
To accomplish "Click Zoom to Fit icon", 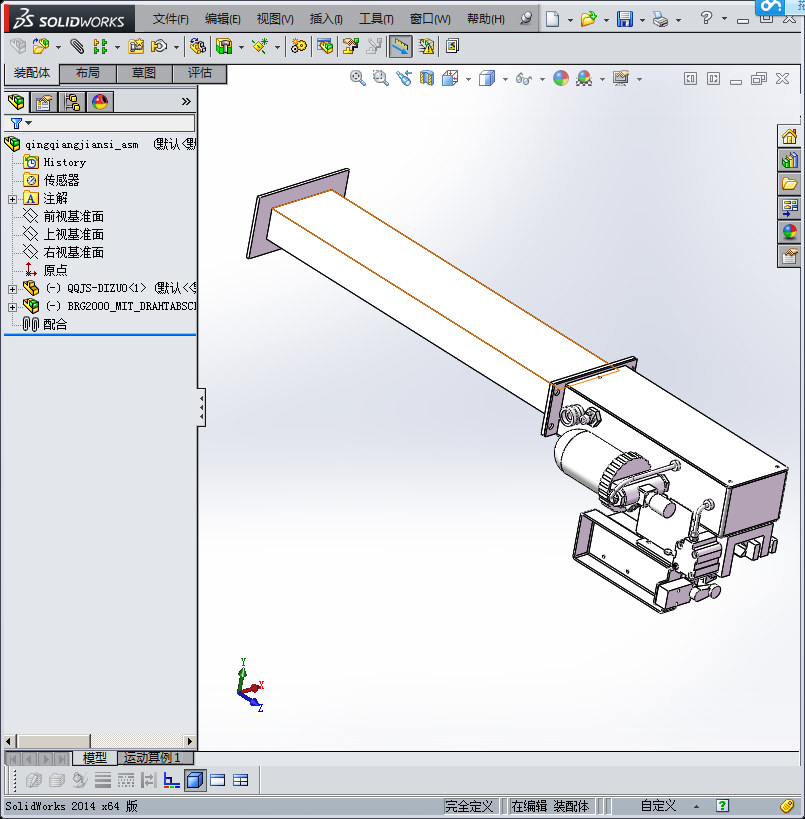I will click(357, 78).
